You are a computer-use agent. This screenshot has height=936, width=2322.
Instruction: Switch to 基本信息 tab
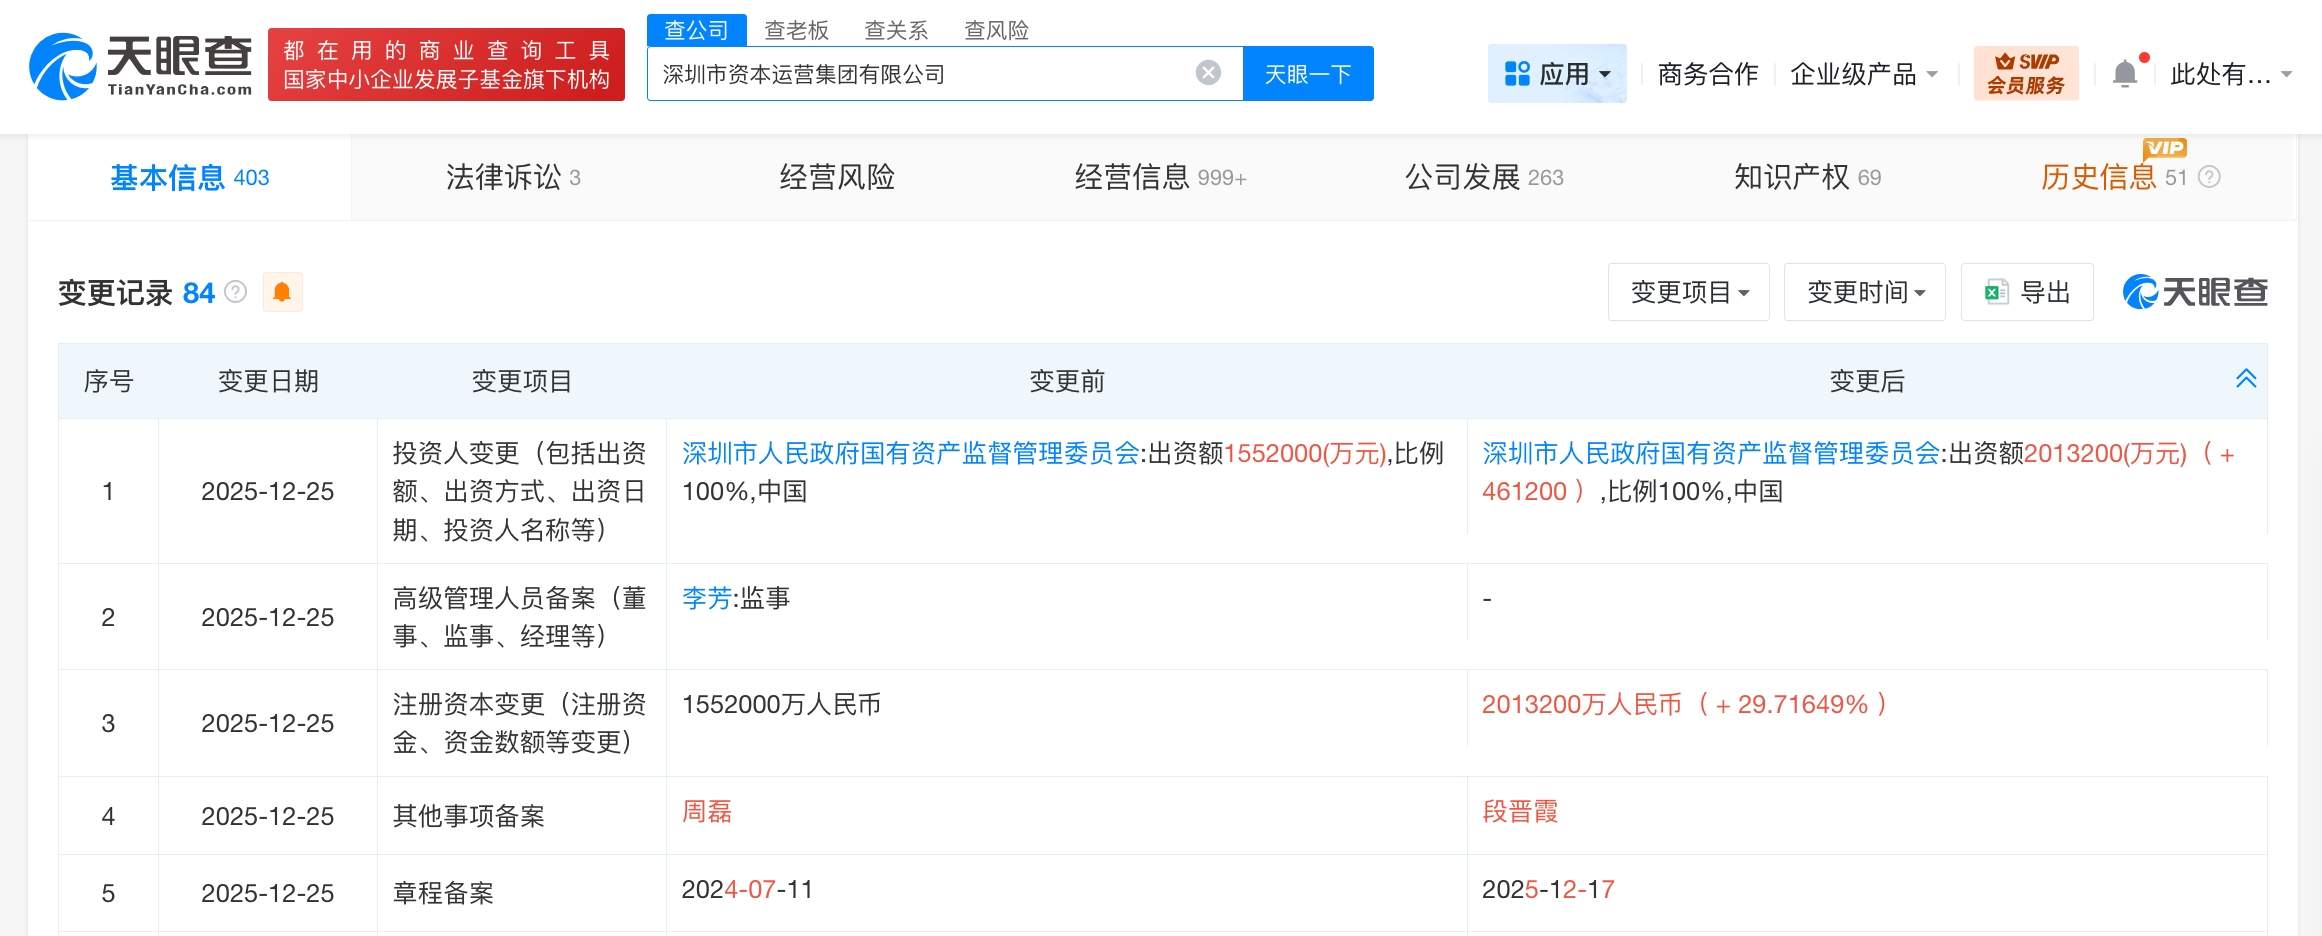click(x=189, y=177)
